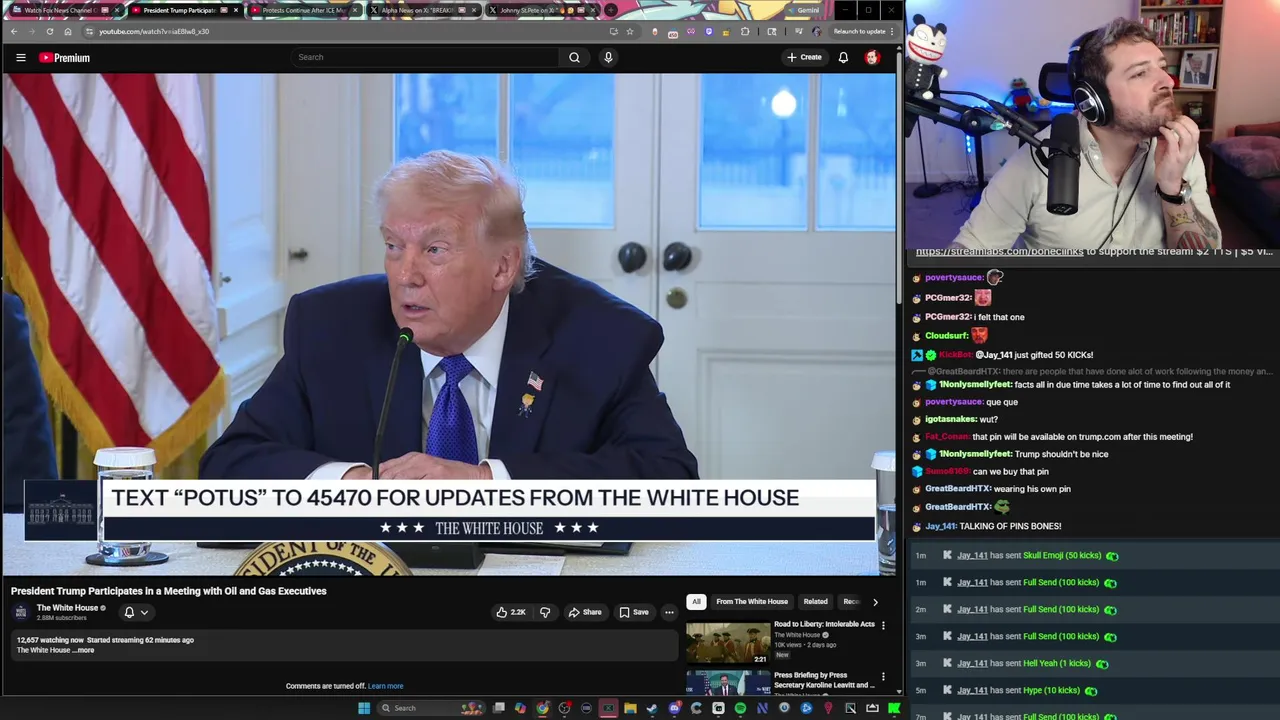Image resolution: width=1280 pixels, height=720 pixels.
Task: Open the White House channel avatar
Action: (21, 612)
